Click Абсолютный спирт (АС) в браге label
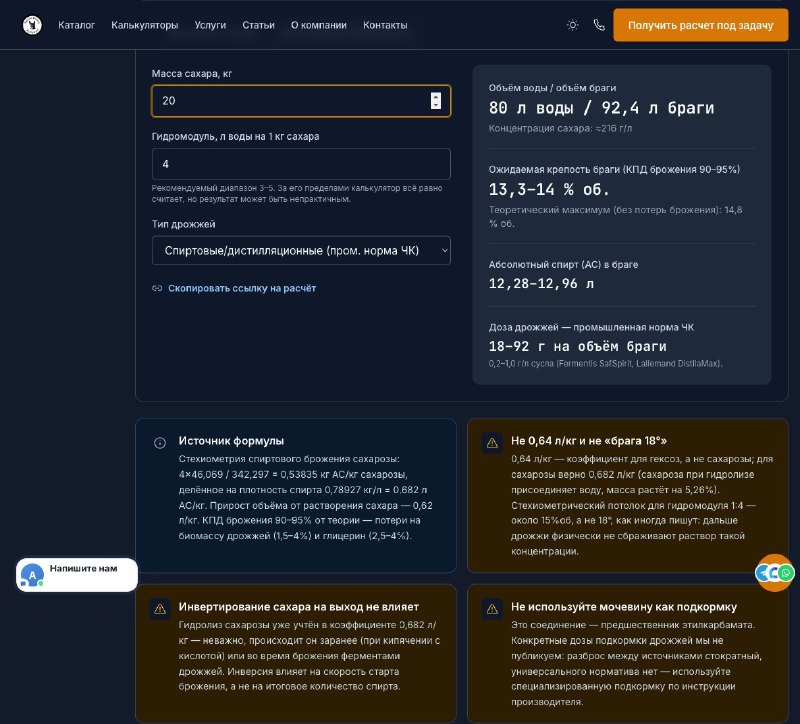This screenshot has width=800, height=724. (x=563, y=264)
